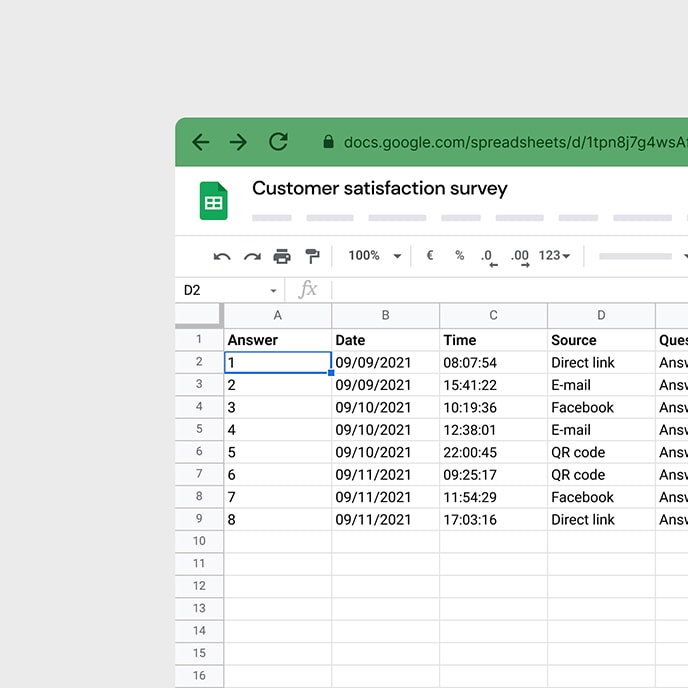This screenshot has height=688, width=688.
Task: Select the cell with time 10:19:36
Action: [x=494, y=407]
